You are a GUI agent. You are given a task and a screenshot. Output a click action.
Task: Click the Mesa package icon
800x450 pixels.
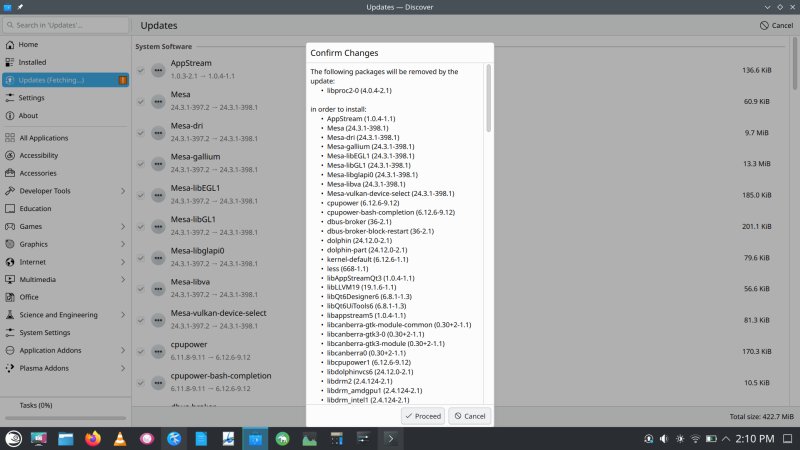click(158, 101)
